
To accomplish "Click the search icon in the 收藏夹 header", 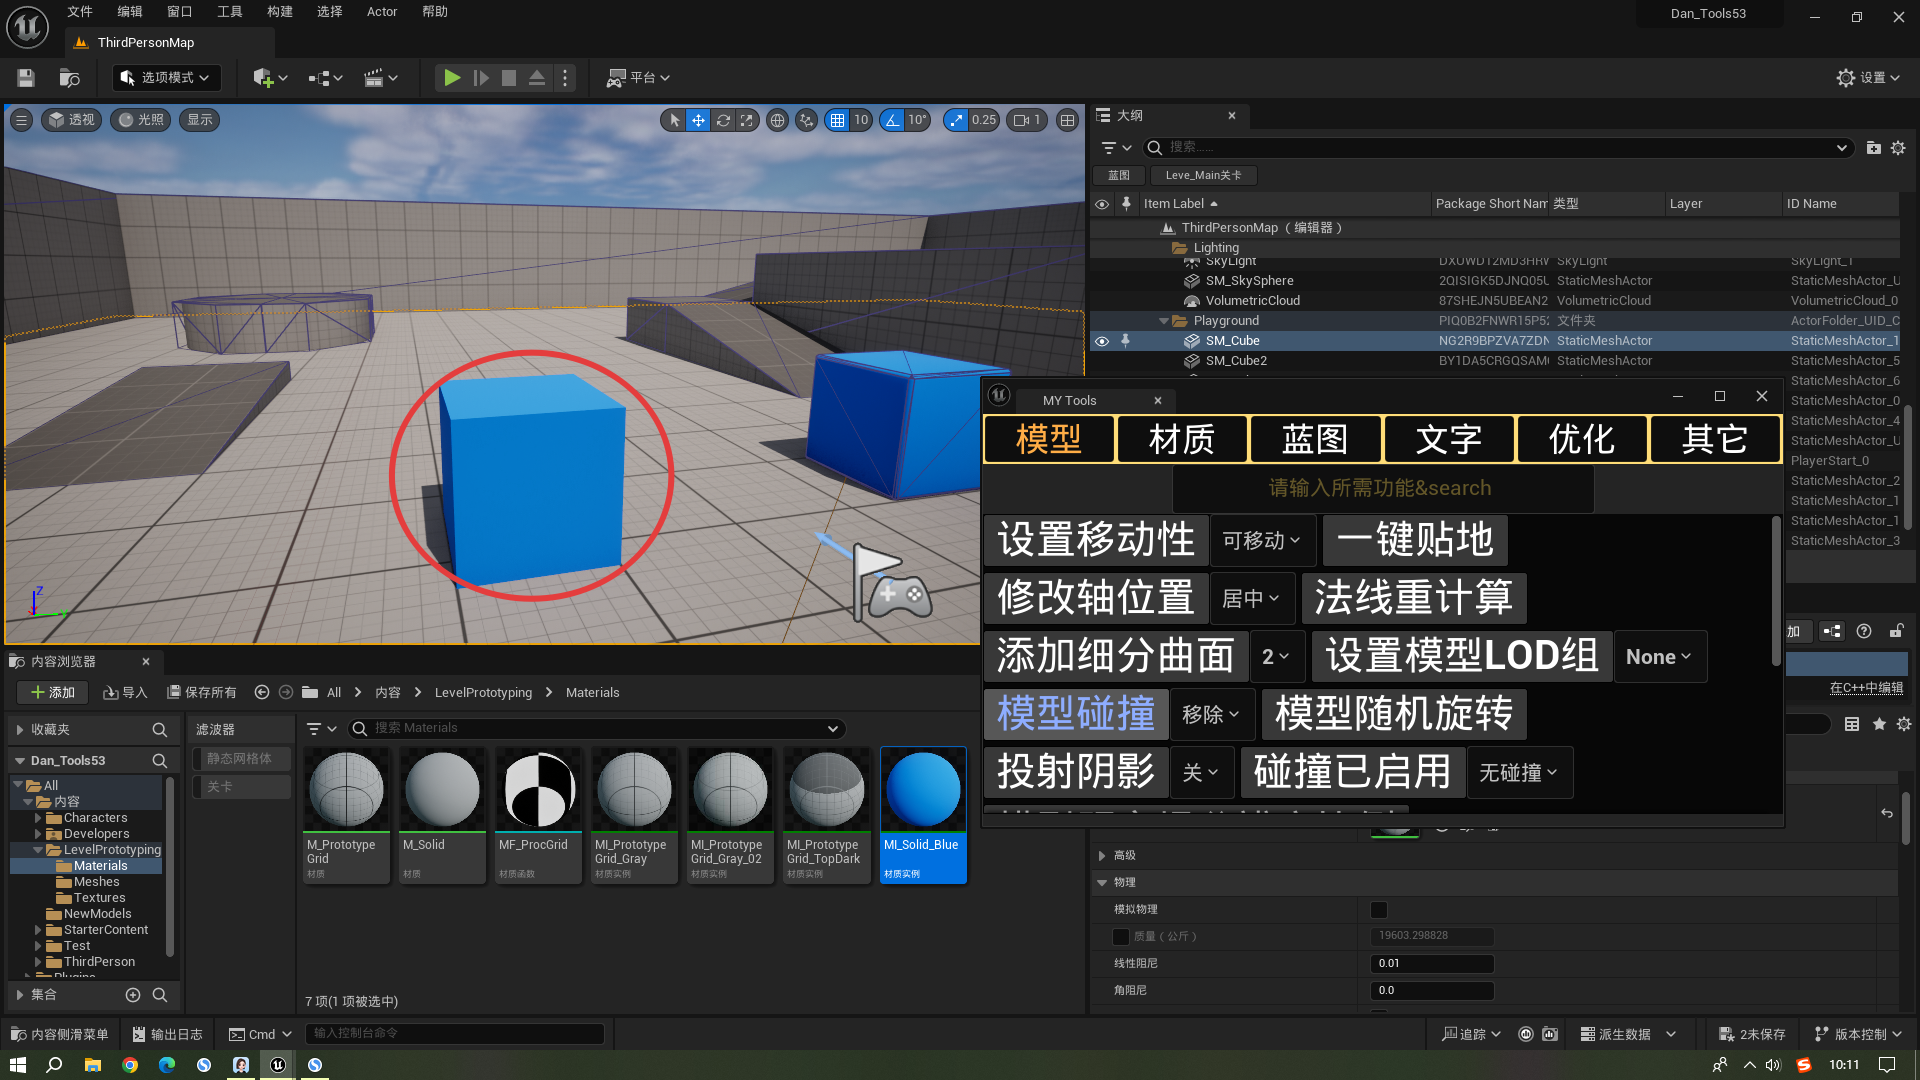I will tap(159, 730).
